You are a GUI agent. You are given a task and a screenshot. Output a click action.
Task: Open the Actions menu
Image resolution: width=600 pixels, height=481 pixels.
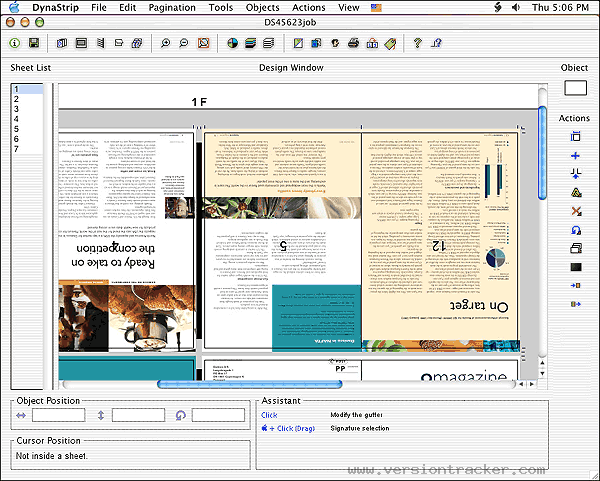309,7
